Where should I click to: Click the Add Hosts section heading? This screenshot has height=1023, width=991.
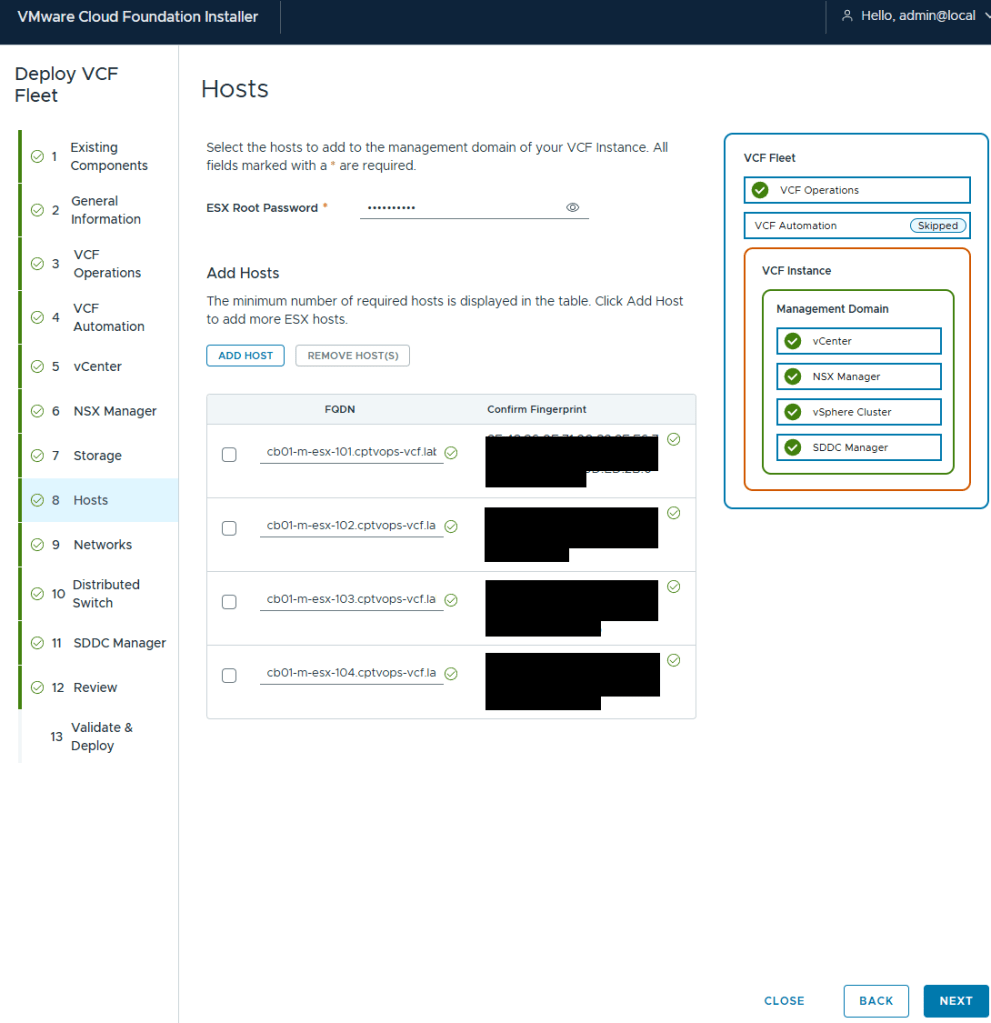(243, 273)
